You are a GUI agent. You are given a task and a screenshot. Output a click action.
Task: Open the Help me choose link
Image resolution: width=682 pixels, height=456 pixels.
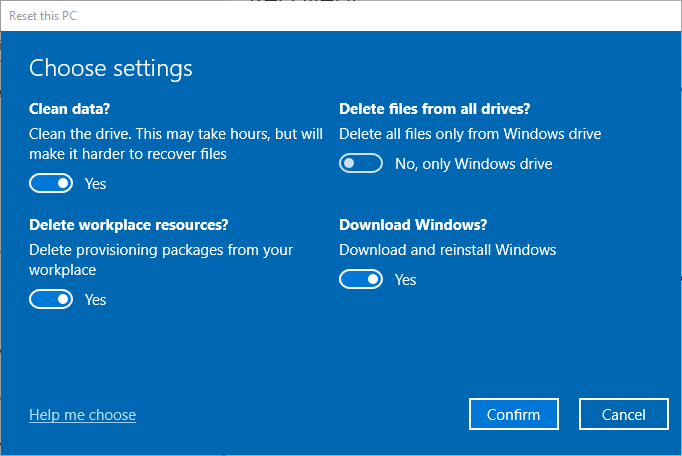tap(82, 415)
